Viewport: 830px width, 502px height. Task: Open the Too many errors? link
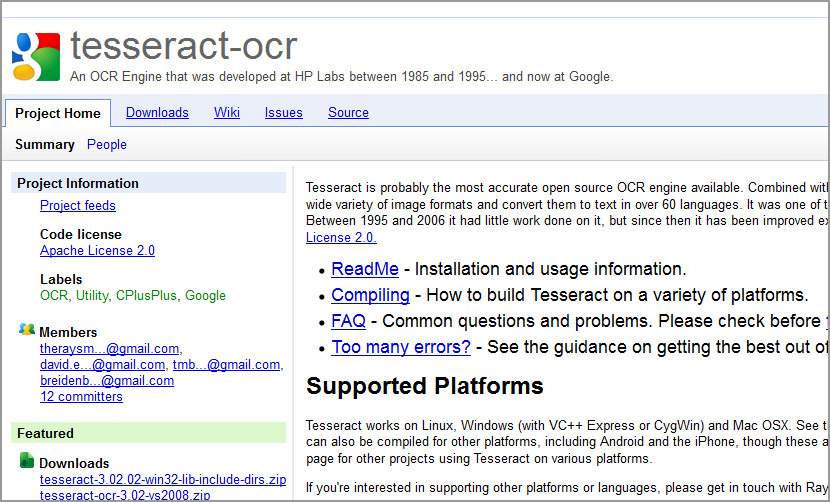tap(401, 347)
